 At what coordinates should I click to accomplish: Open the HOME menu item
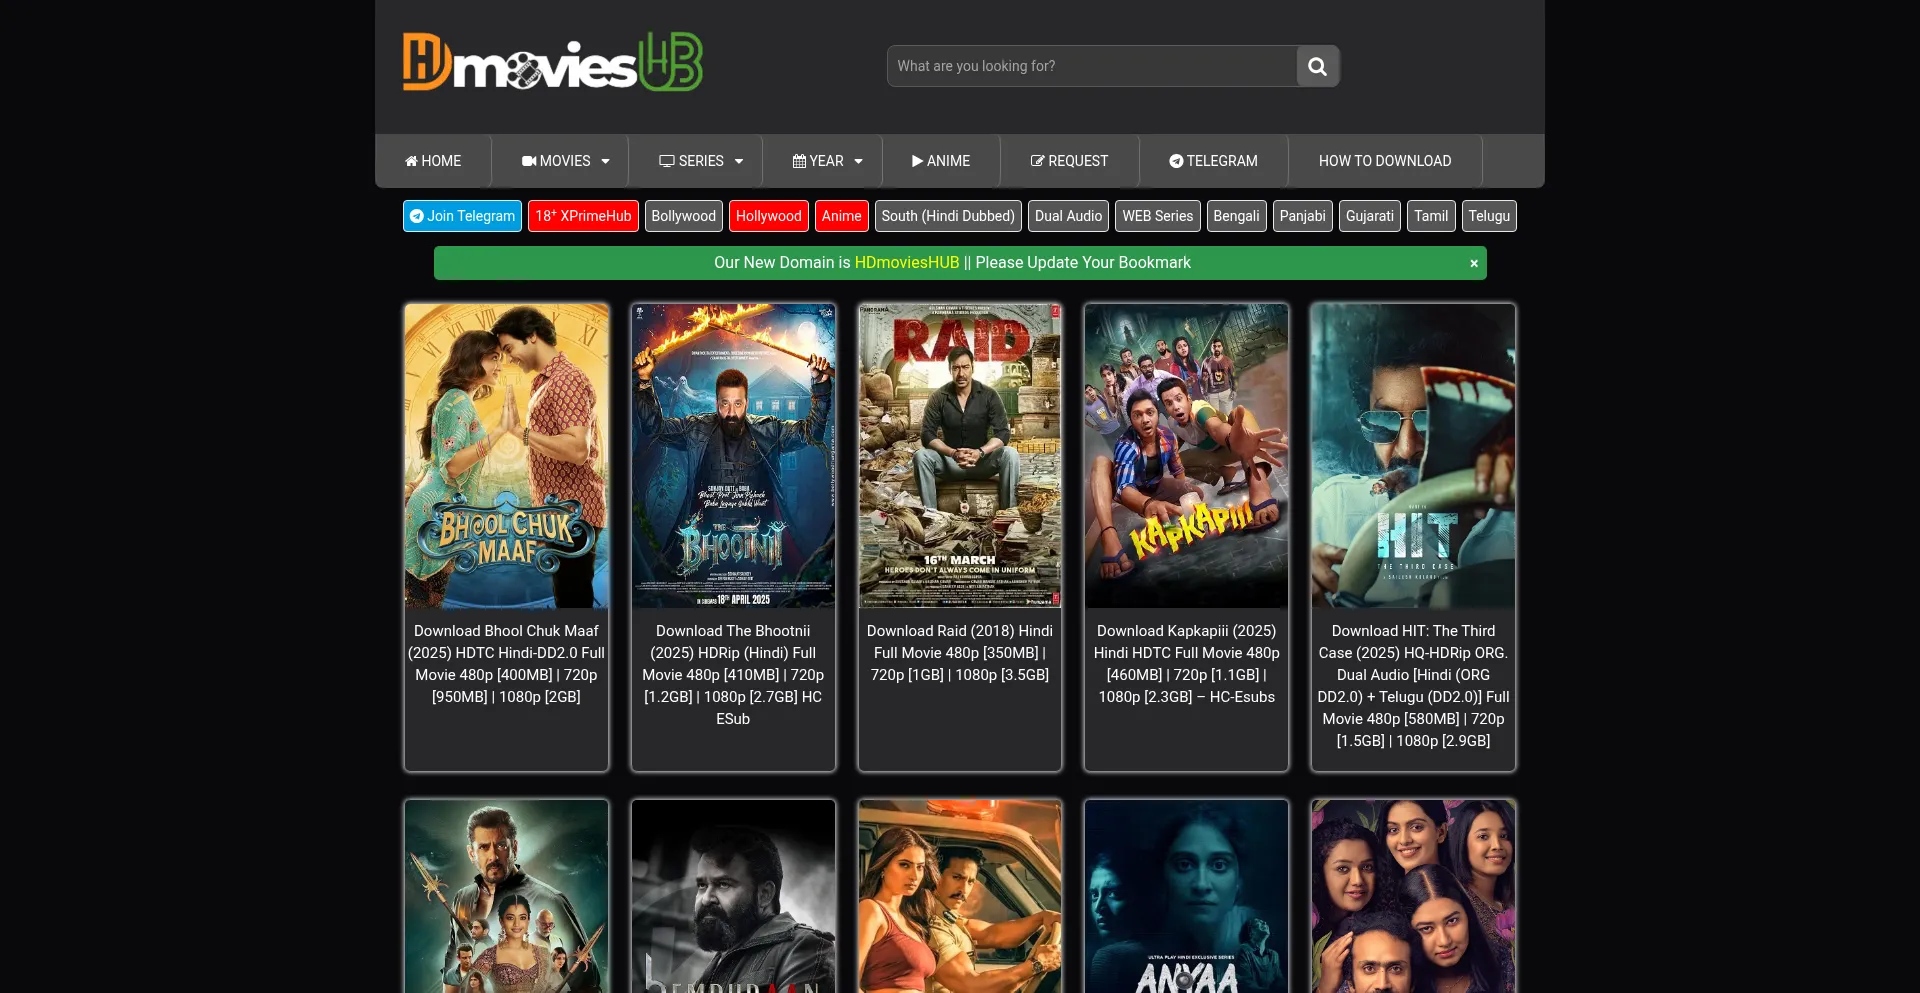point(433,161)
